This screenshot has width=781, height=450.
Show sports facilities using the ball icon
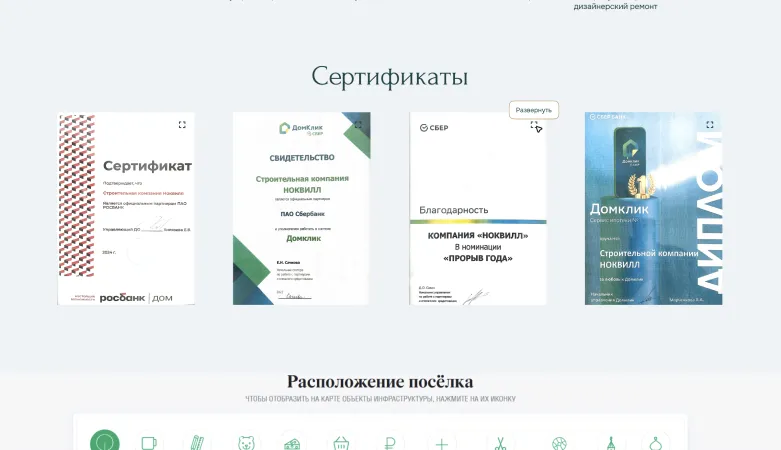[x=559, y=442]
